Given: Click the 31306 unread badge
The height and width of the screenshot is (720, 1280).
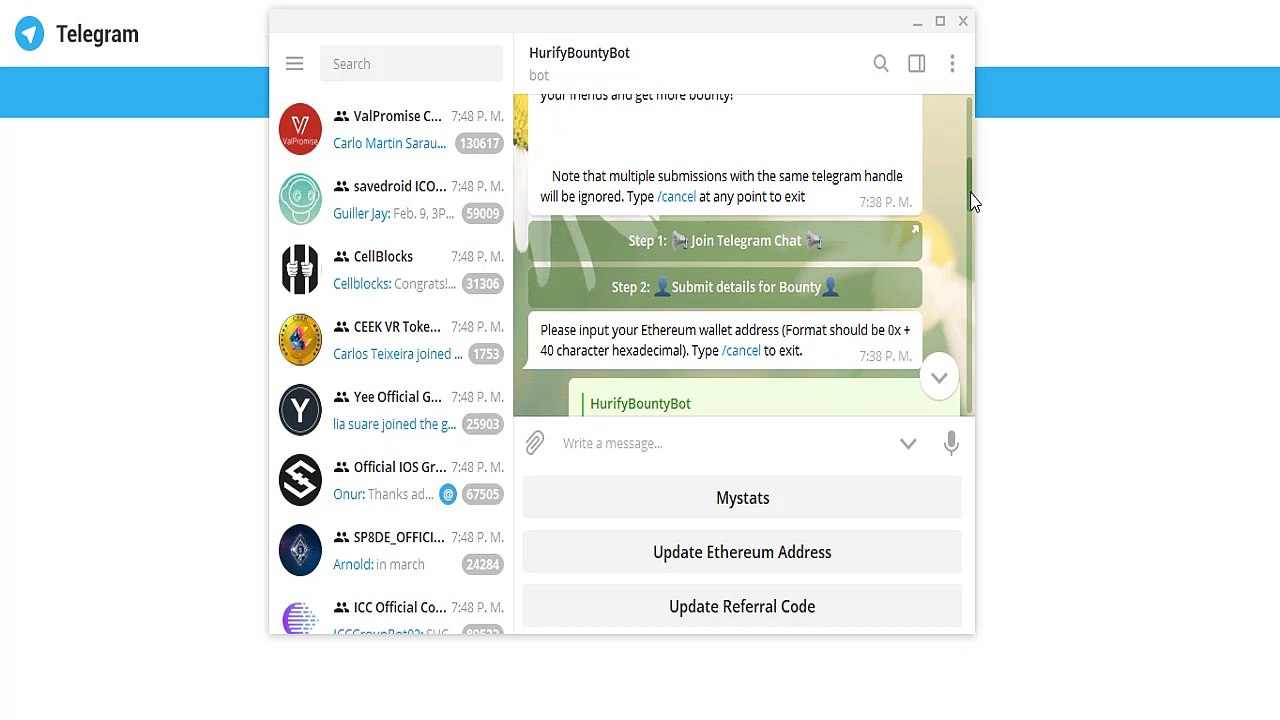Looking at the screenshot, I should point(482,284).
